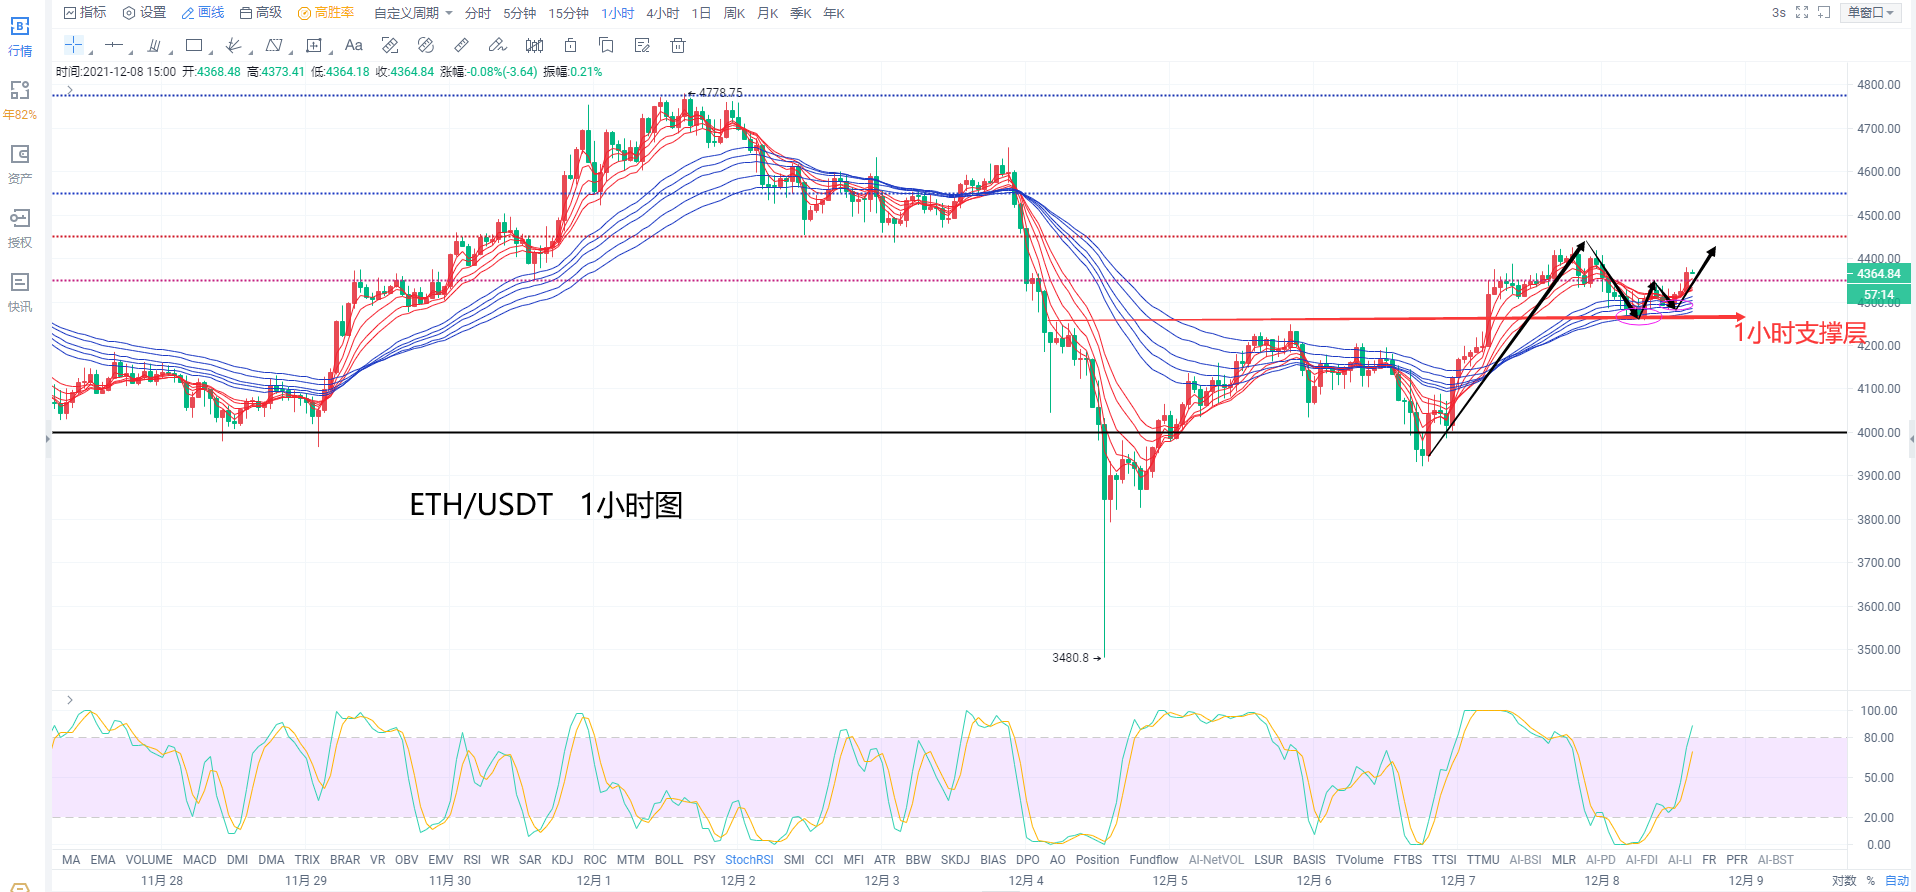Image resolution: width=1916 pixels, height=892 pixels.
Task: Click the fullscreen expand icon
Action: click(x=1802, y=12)
